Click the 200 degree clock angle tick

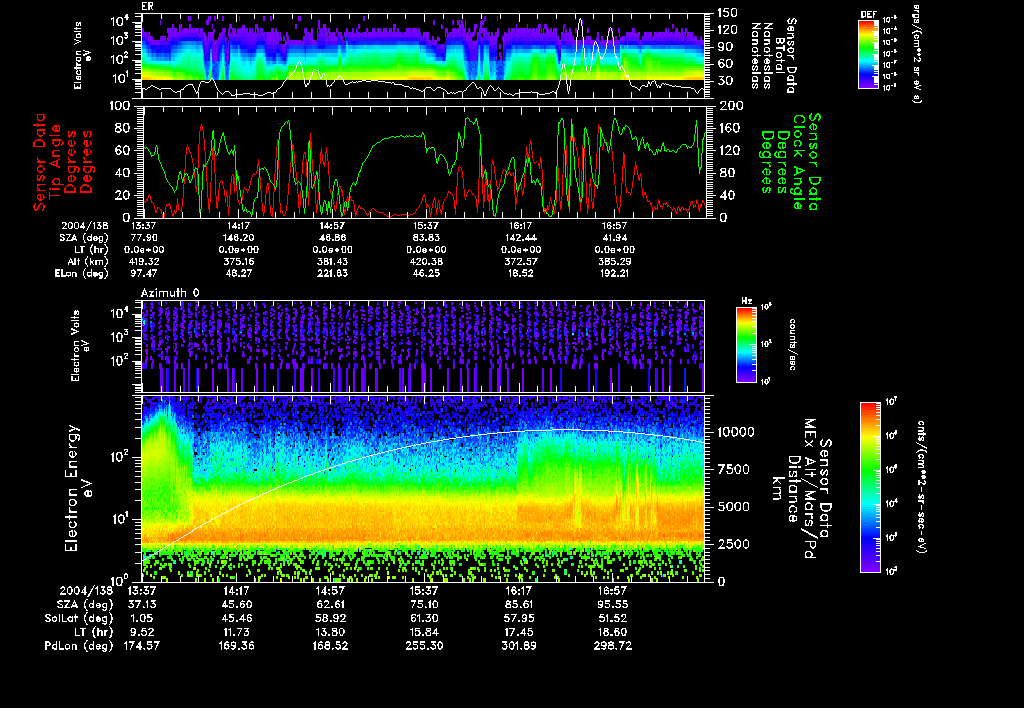pyautogui.click(x=731, y=106)
